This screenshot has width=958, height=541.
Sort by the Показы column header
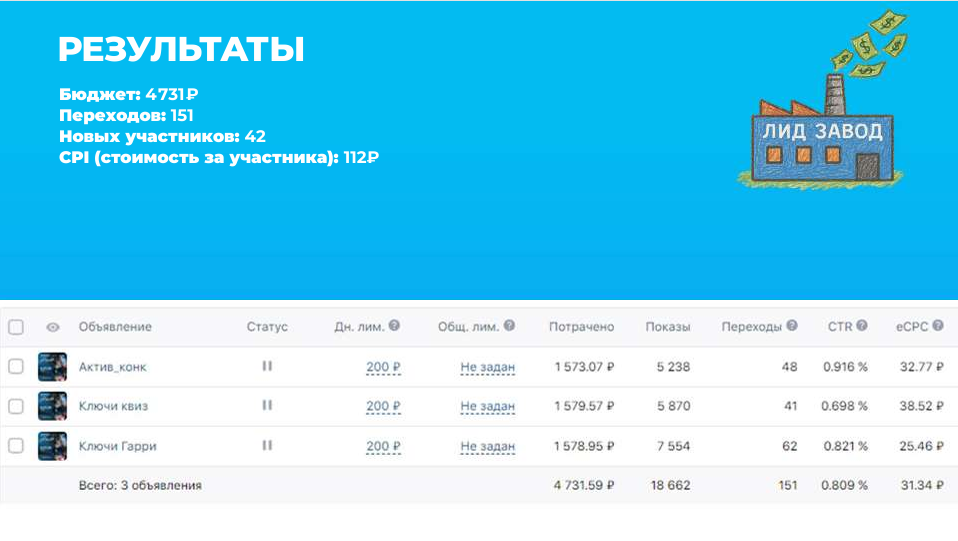tap(668, 327)
